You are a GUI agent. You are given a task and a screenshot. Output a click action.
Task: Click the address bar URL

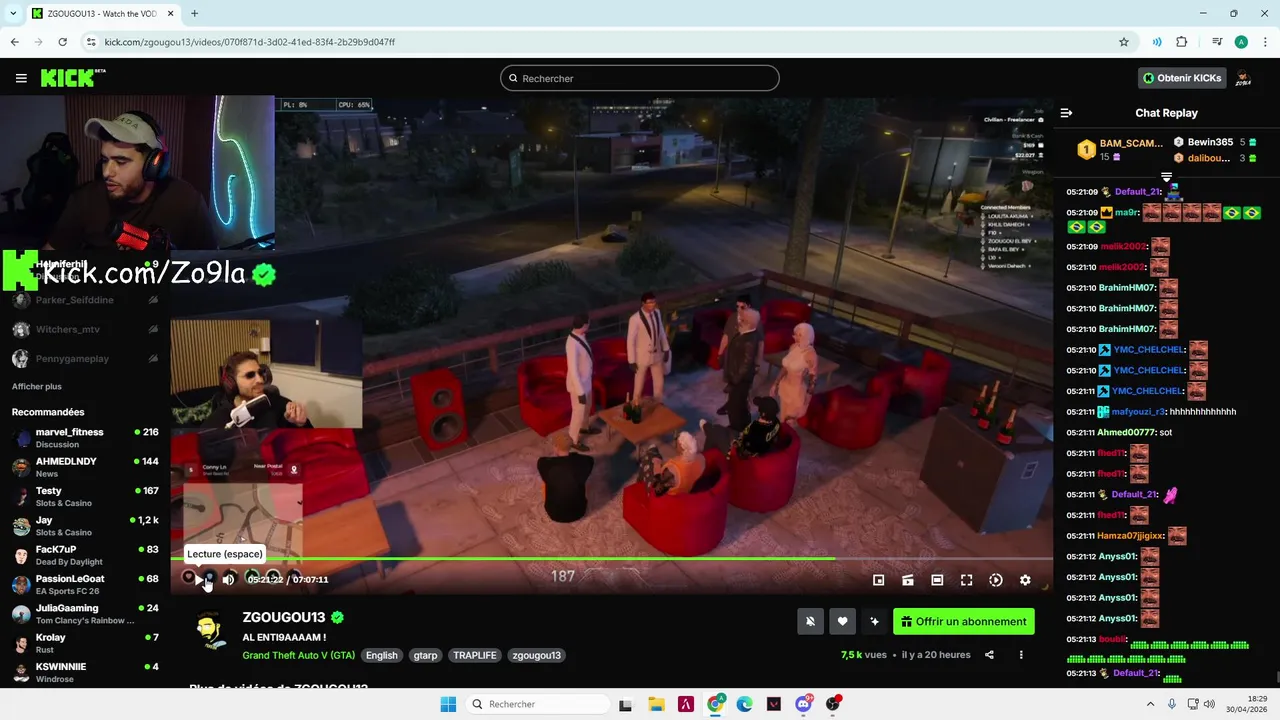pyautogui.click(x=250, y=42)
